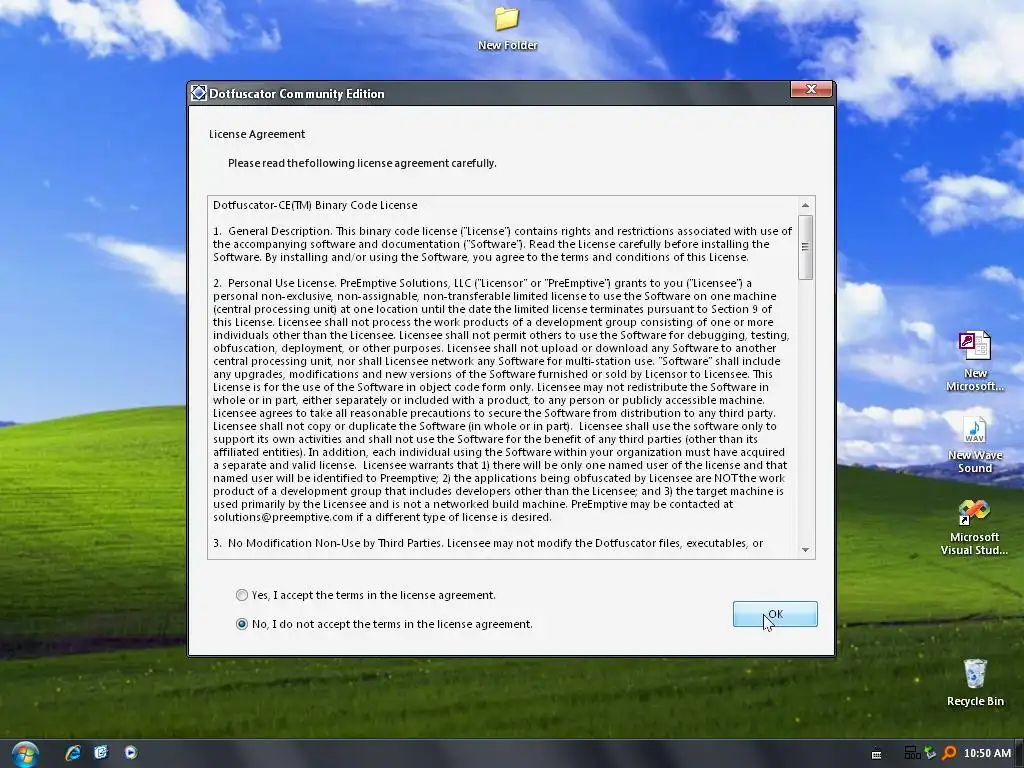The width and height of the screenshot is (1024, 768).
Task: Click the Dotfuscator title bar icon
Action: [199, 93]
